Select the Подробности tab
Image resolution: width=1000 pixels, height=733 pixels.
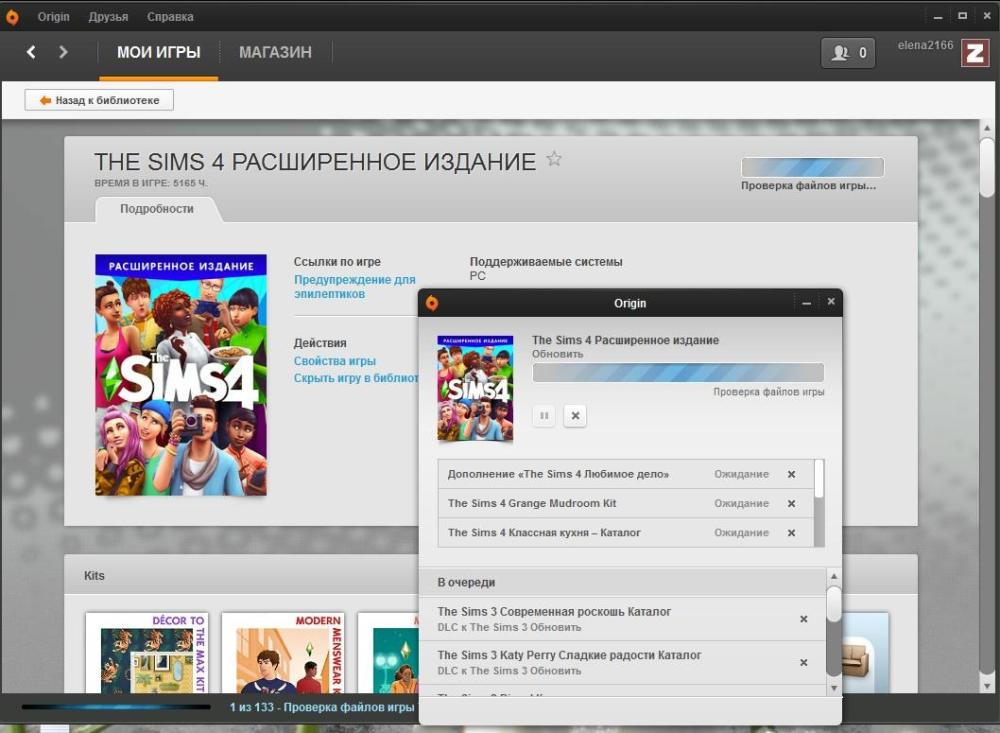pos(157,209)
